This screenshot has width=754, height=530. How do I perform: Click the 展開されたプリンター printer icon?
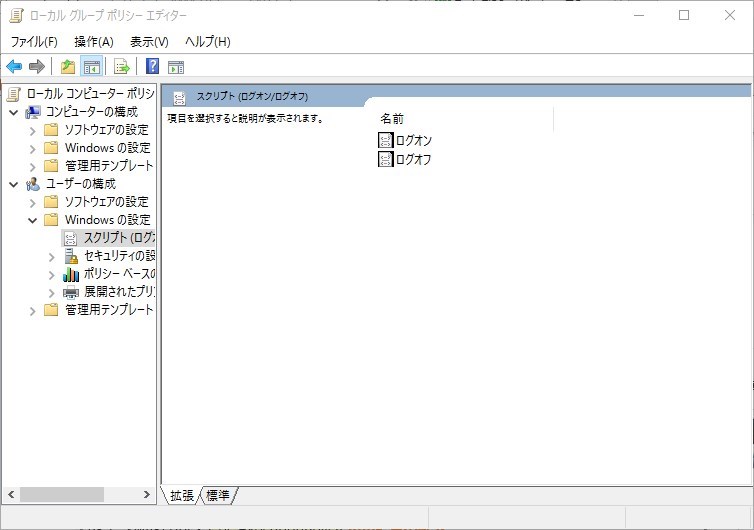click(x=71, y=292)
